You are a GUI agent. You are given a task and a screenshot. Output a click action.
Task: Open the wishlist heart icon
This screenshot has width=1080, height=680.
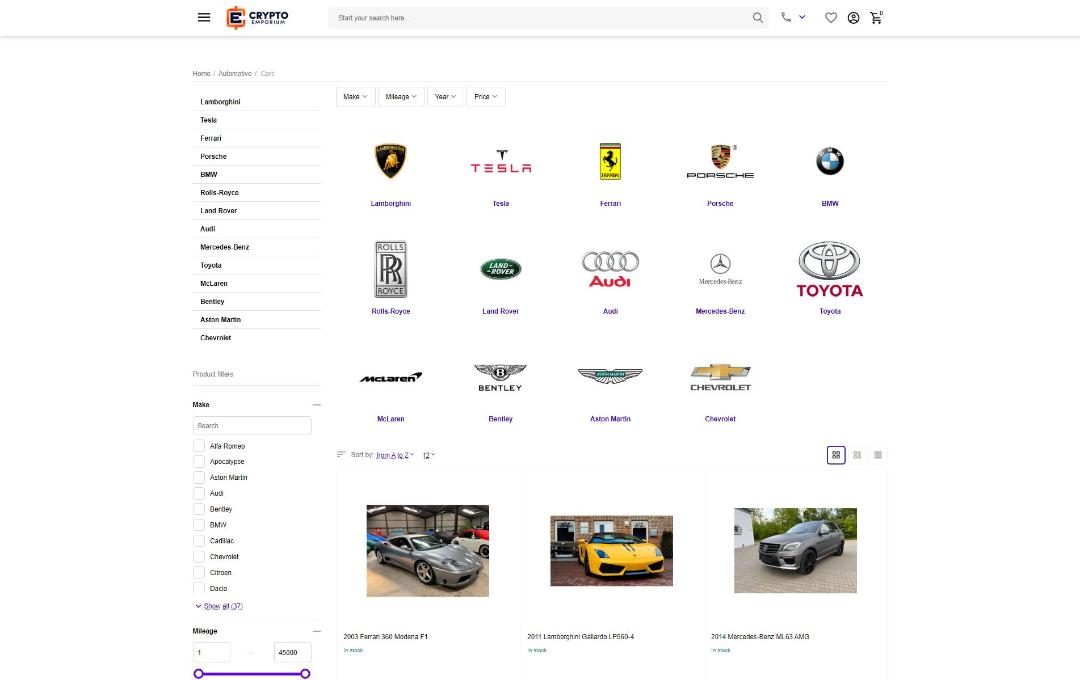831,18
